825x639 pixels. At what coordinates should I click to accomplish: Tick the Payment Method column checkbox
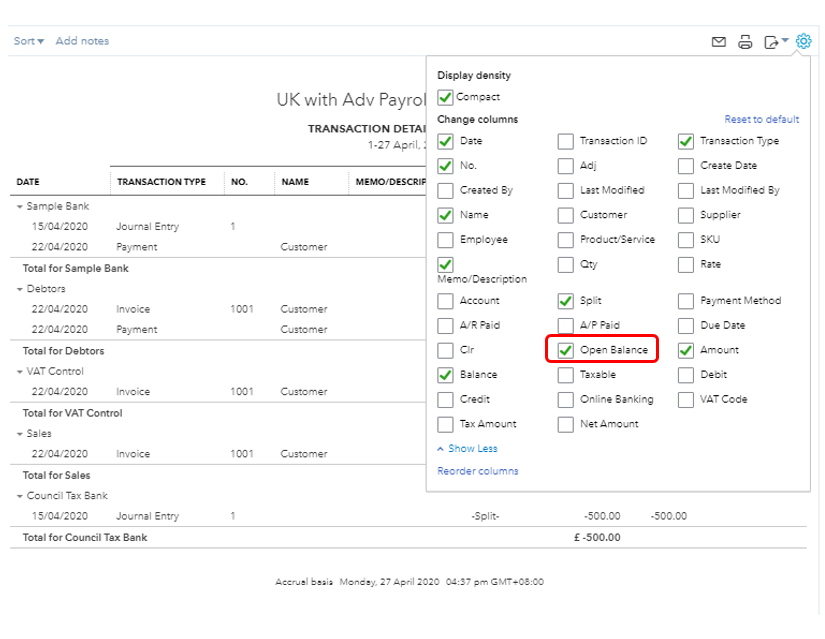tap(686, 301)
